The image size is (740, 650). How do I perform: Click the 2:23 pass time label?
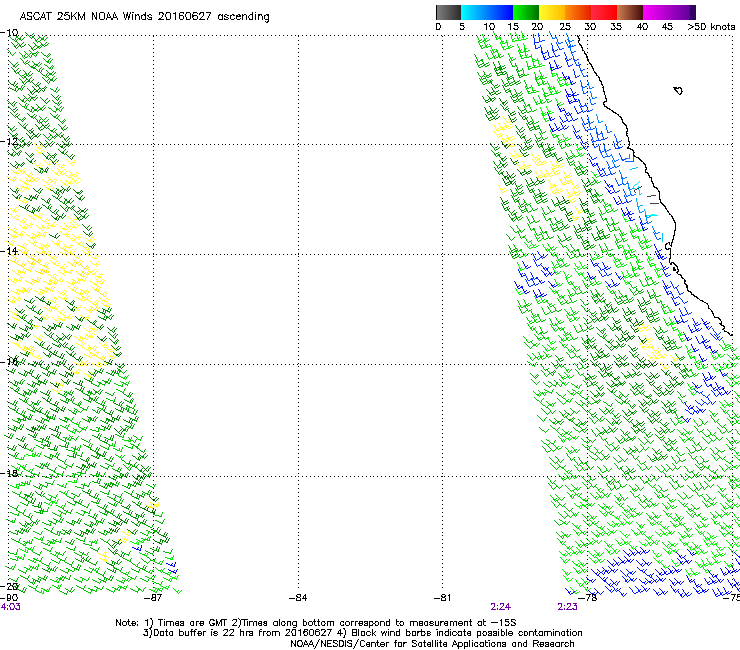click(x=567, y=607)
